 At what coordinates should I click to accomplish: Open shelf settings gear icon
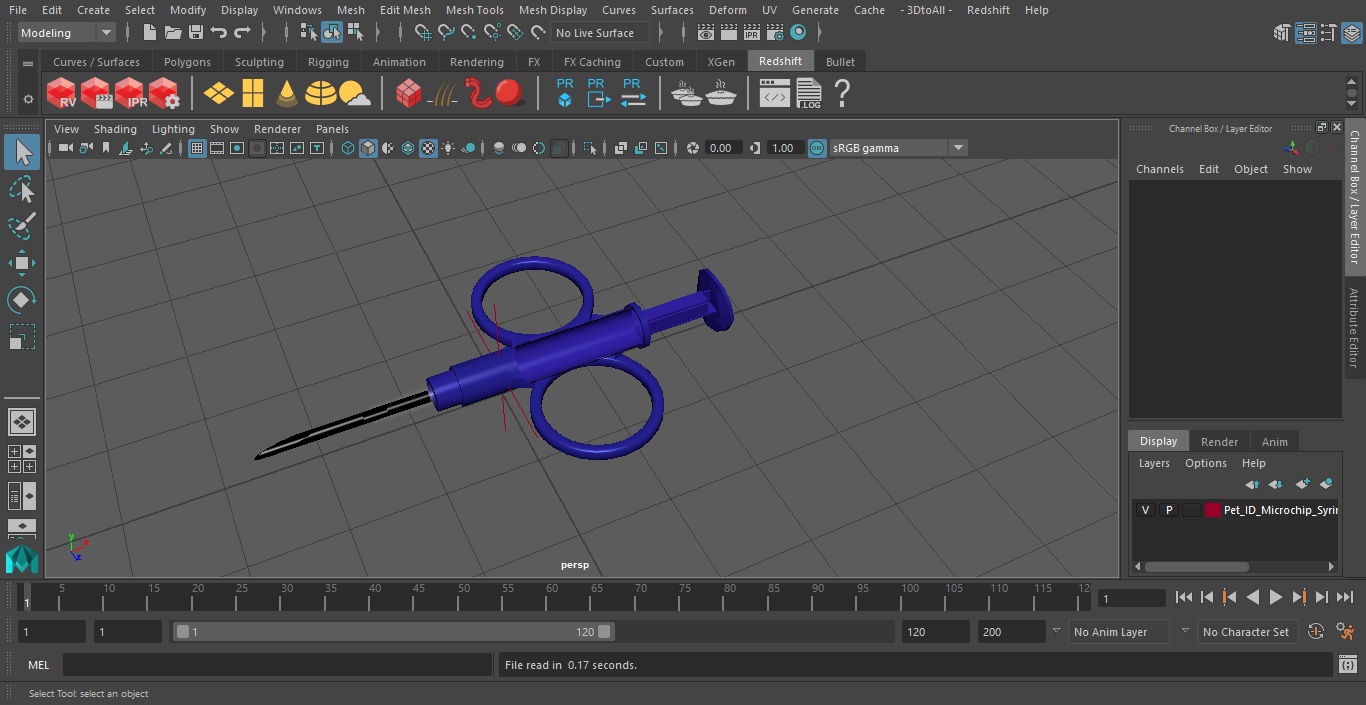coord(27,98)
